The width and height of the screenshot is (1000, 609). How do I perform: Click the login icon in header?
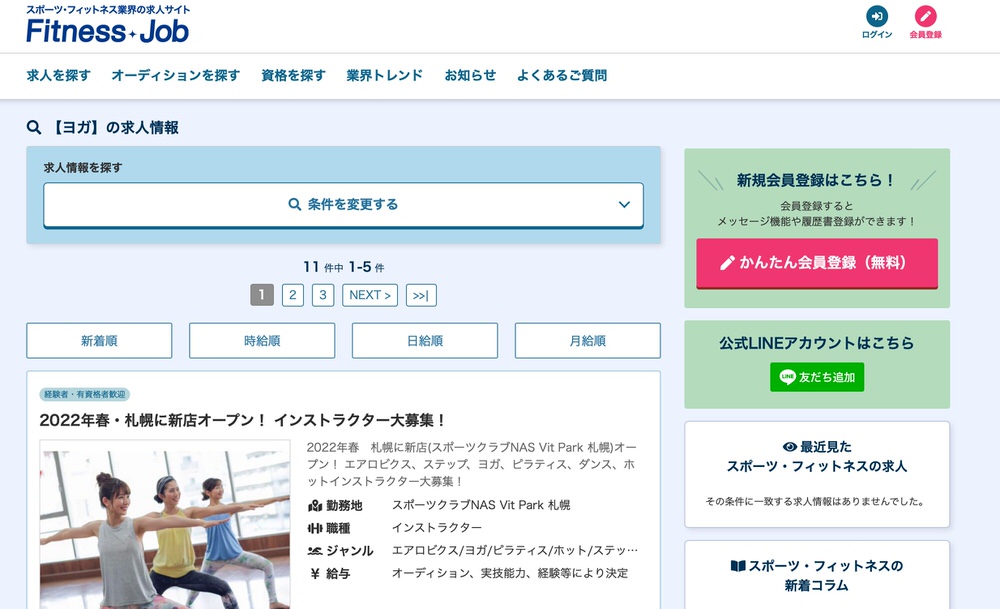[876, 16]
